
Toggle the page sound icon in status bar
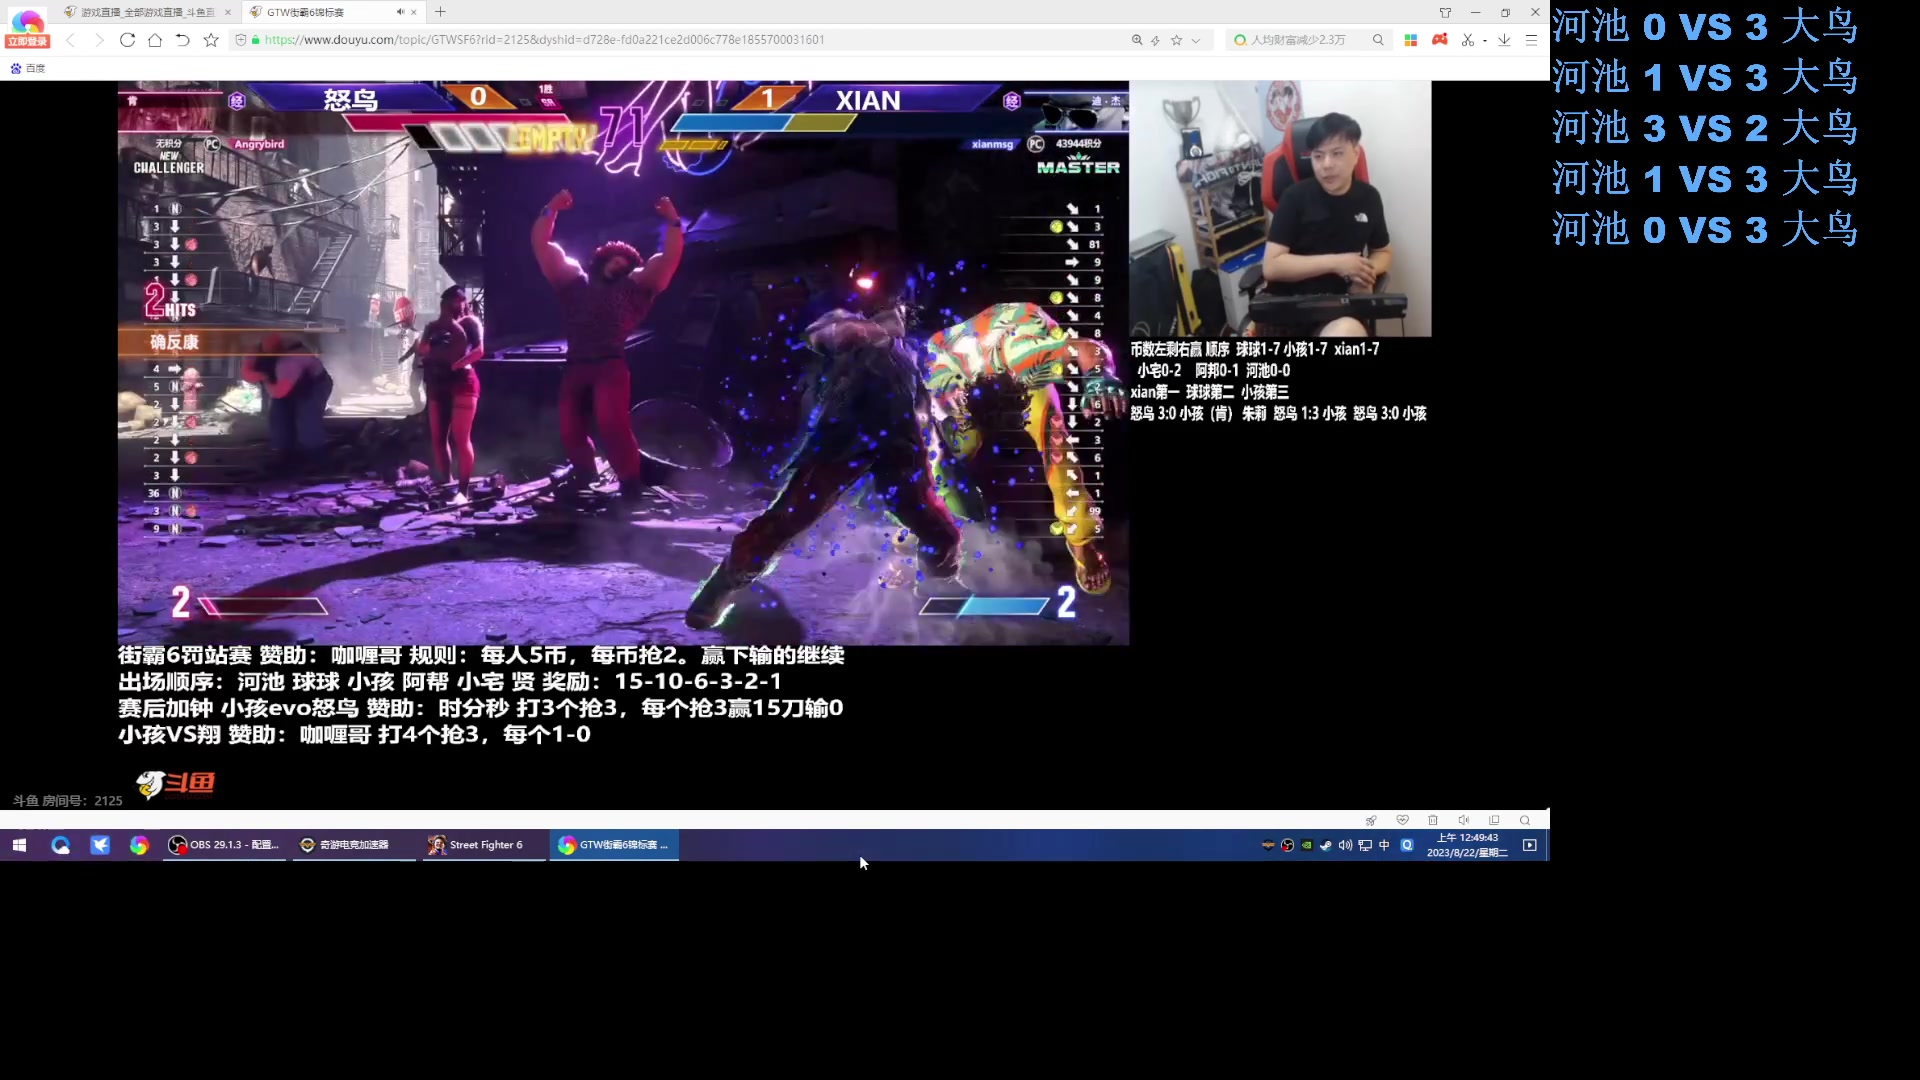pos(1463,820)
